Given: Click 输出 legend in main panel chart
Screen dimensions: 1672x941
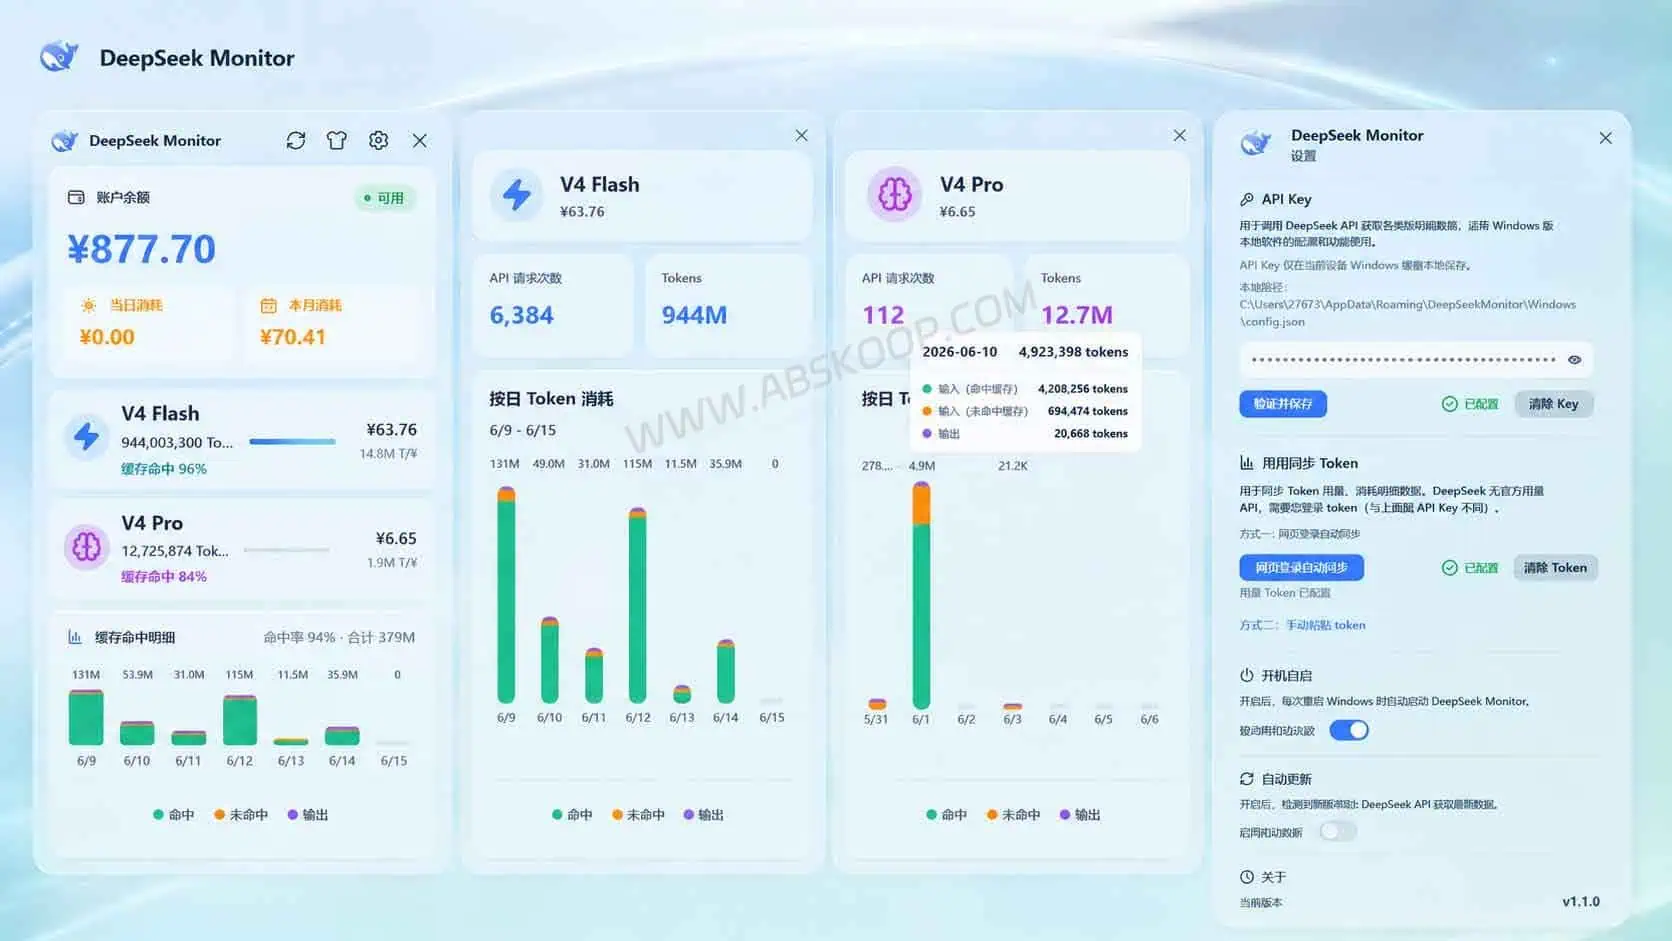Looking at the screenshot, I should coord(308,815).
